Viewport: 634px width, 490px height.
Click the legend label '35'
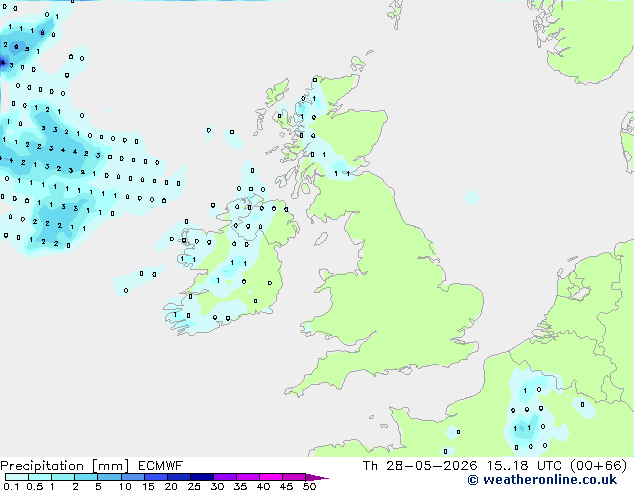(x=240, y=486)
